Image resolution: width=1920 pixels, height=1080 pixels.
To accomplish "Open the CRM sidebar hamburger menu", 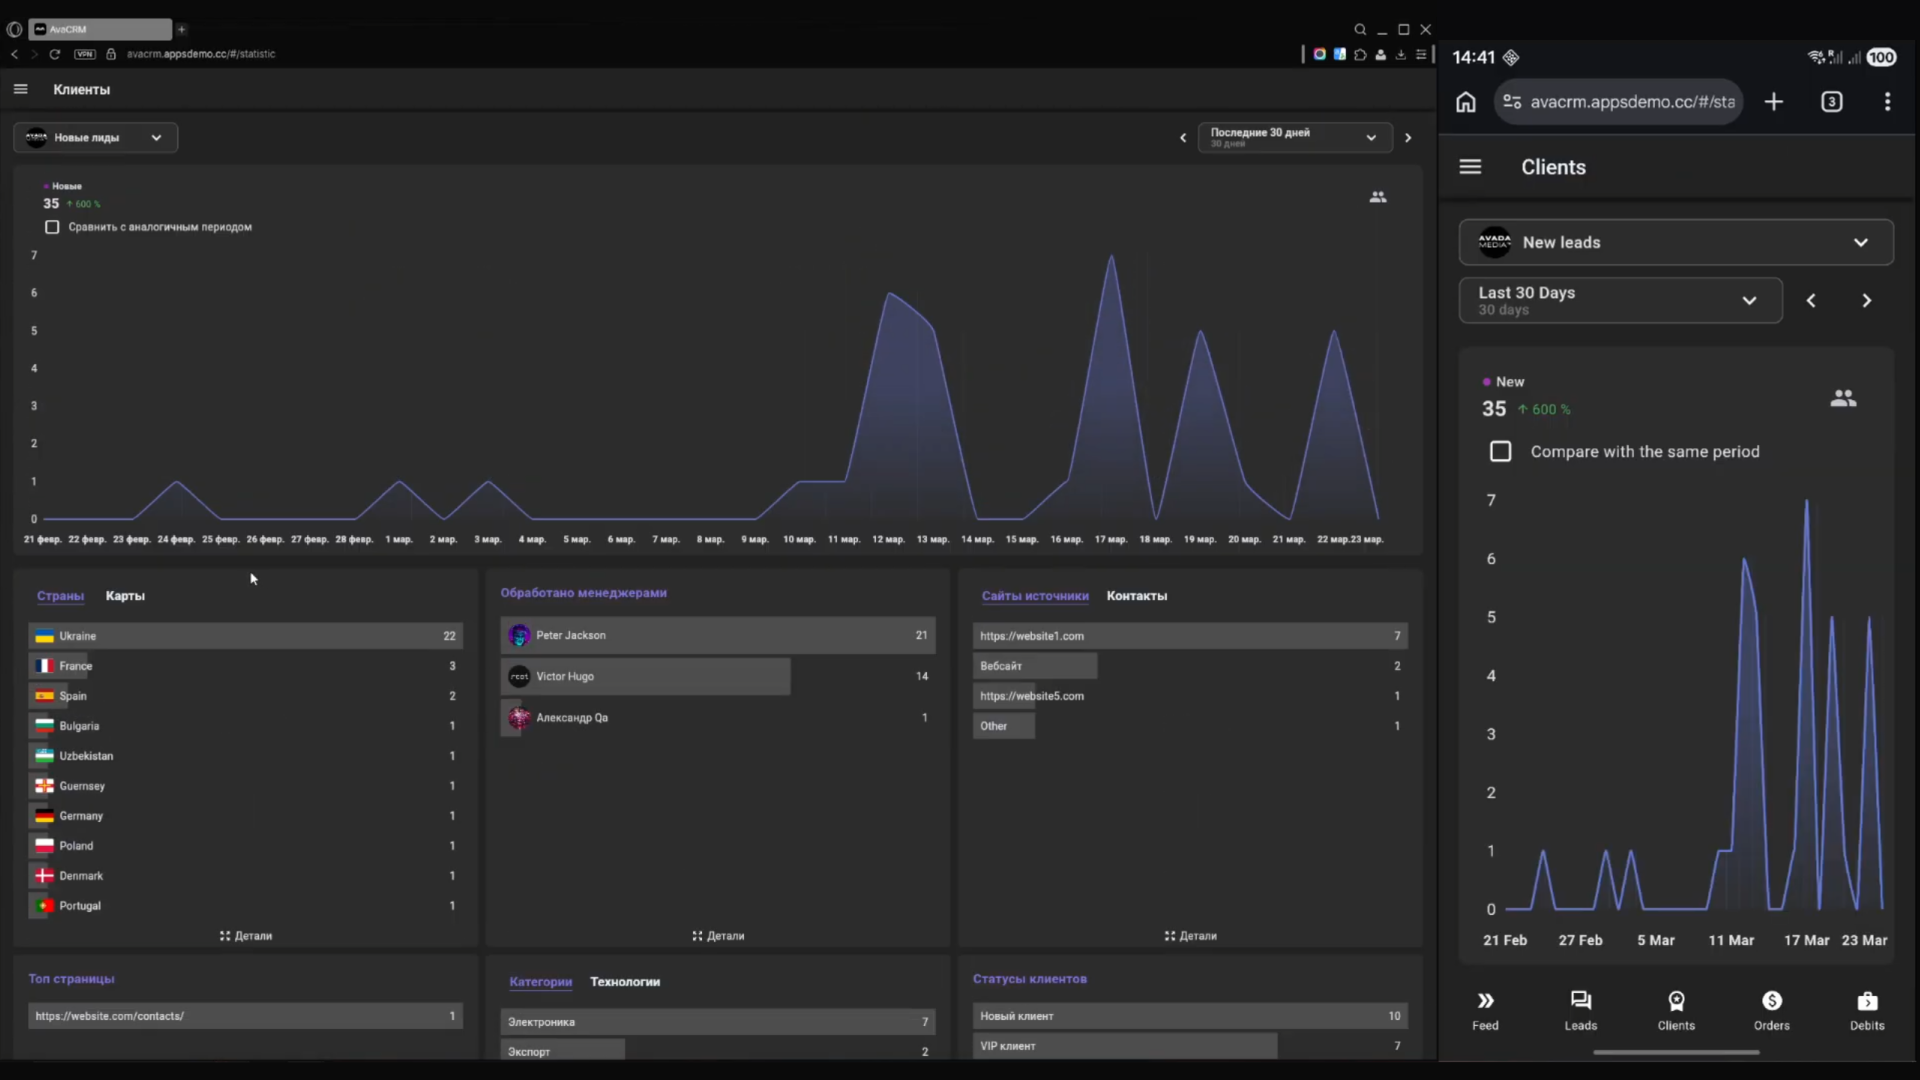I will tap(20, 89).
